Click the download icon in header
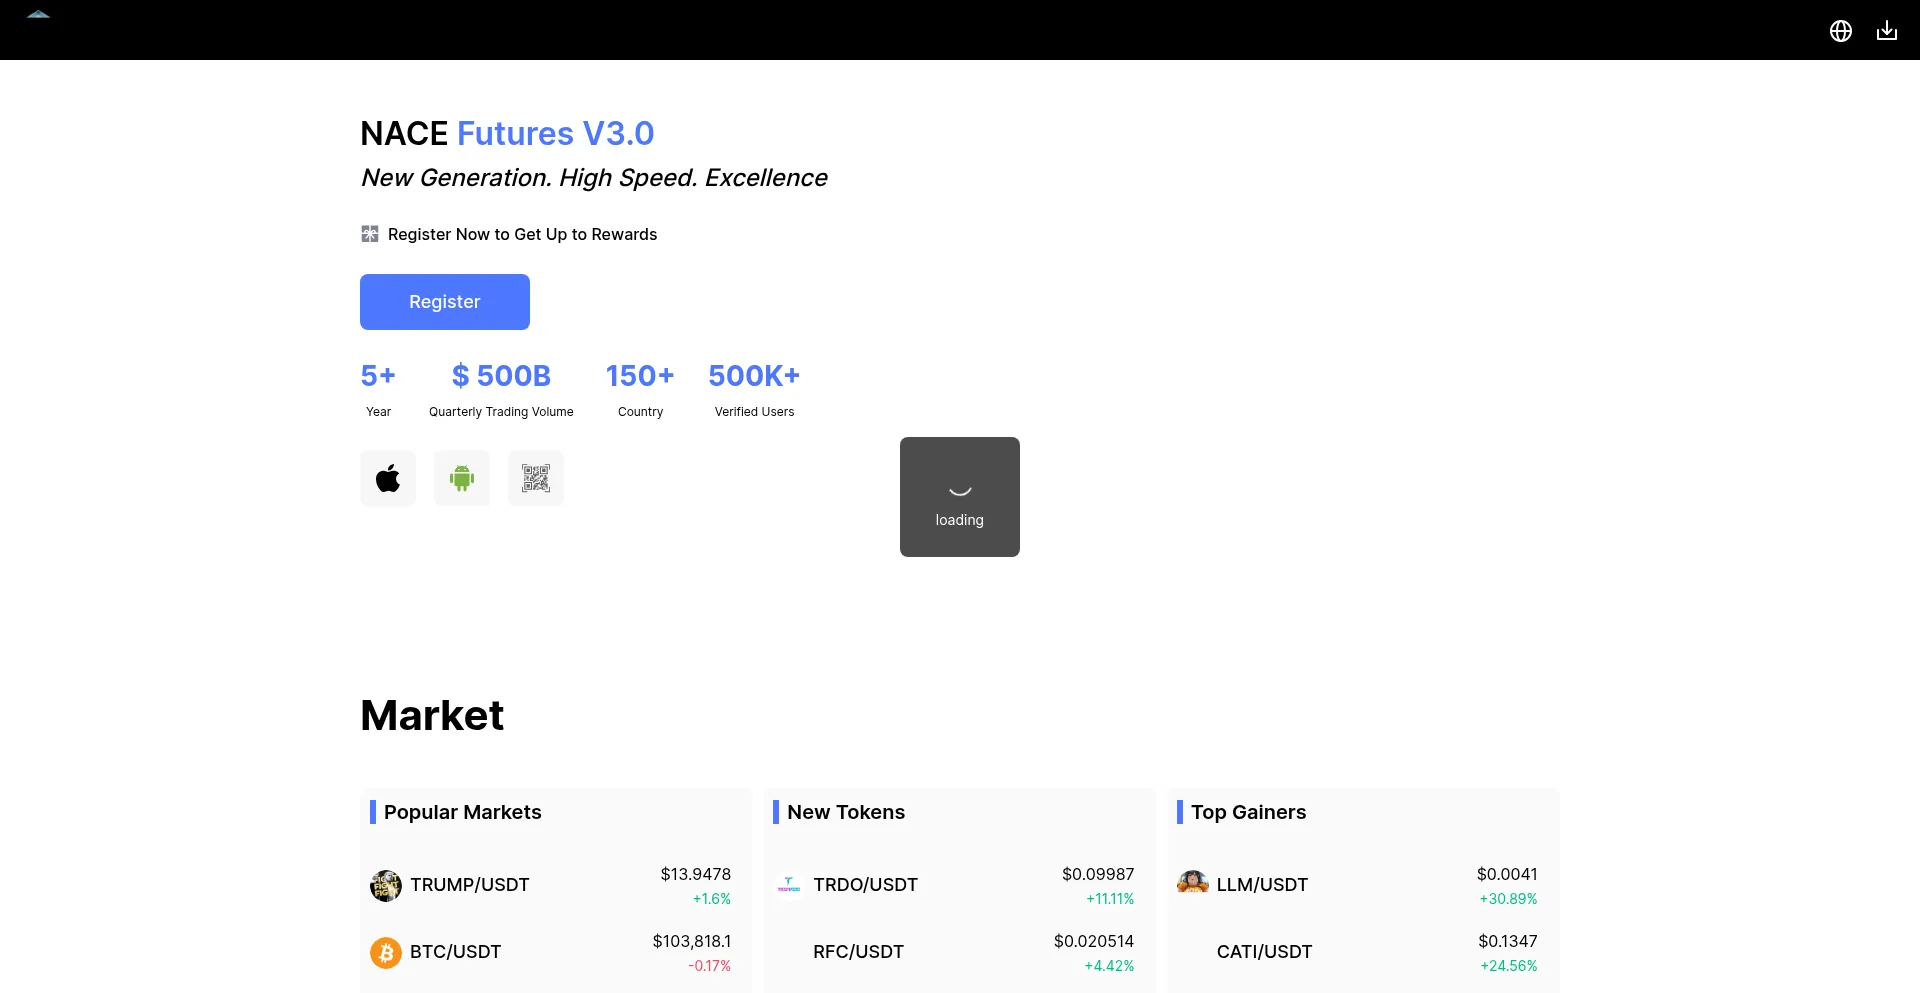 pyautogui.click(x=1886, y=31)
